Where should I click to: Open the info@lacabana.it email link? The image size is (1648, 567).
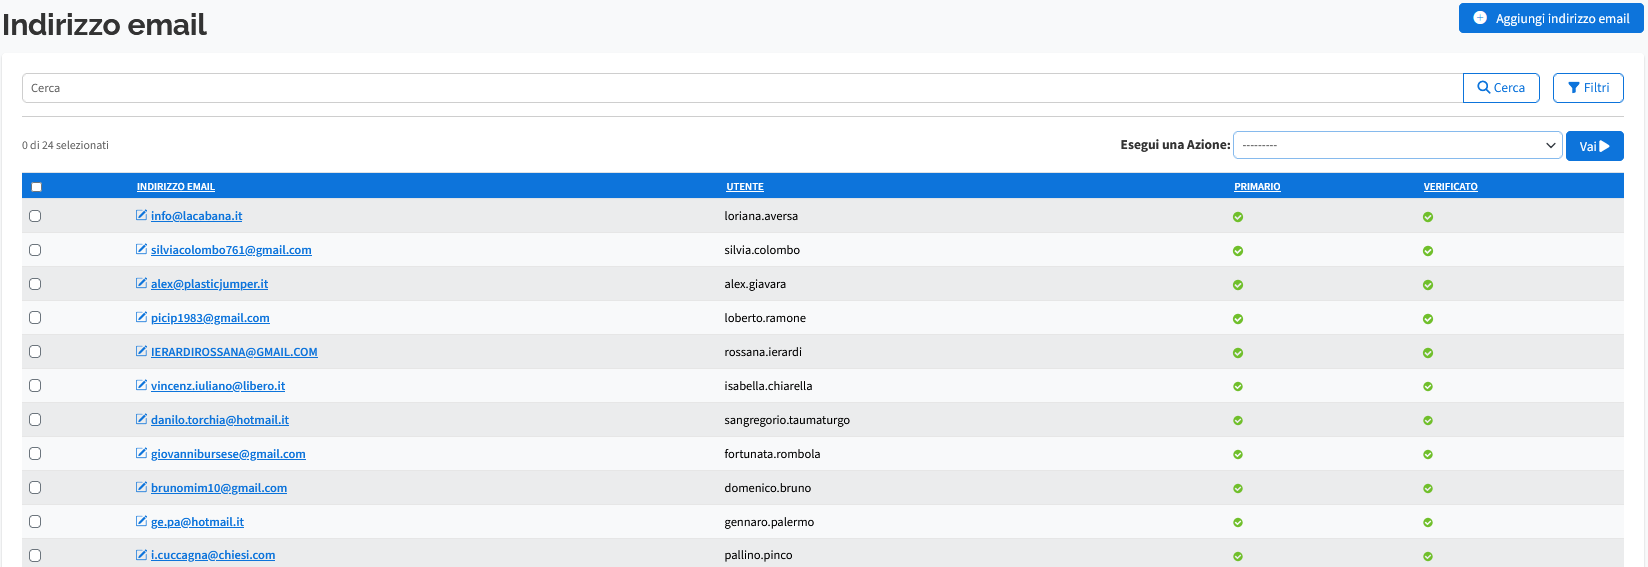pyautogui.click(x=196, y=216)
